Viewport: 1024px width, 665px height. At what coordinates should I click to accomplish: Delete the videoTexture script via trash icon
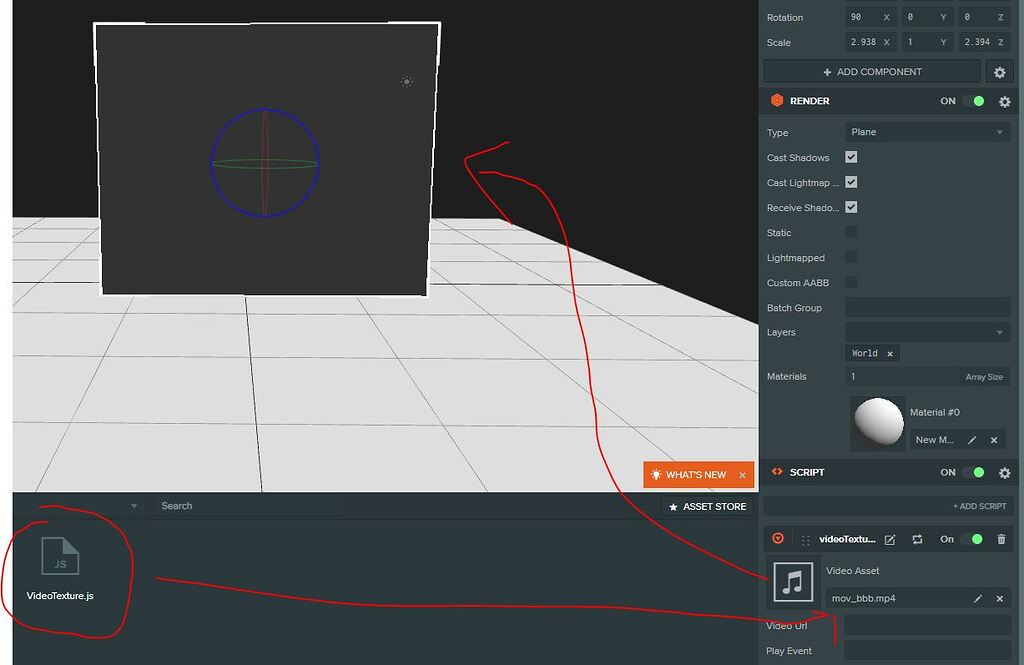[1002, 538]
